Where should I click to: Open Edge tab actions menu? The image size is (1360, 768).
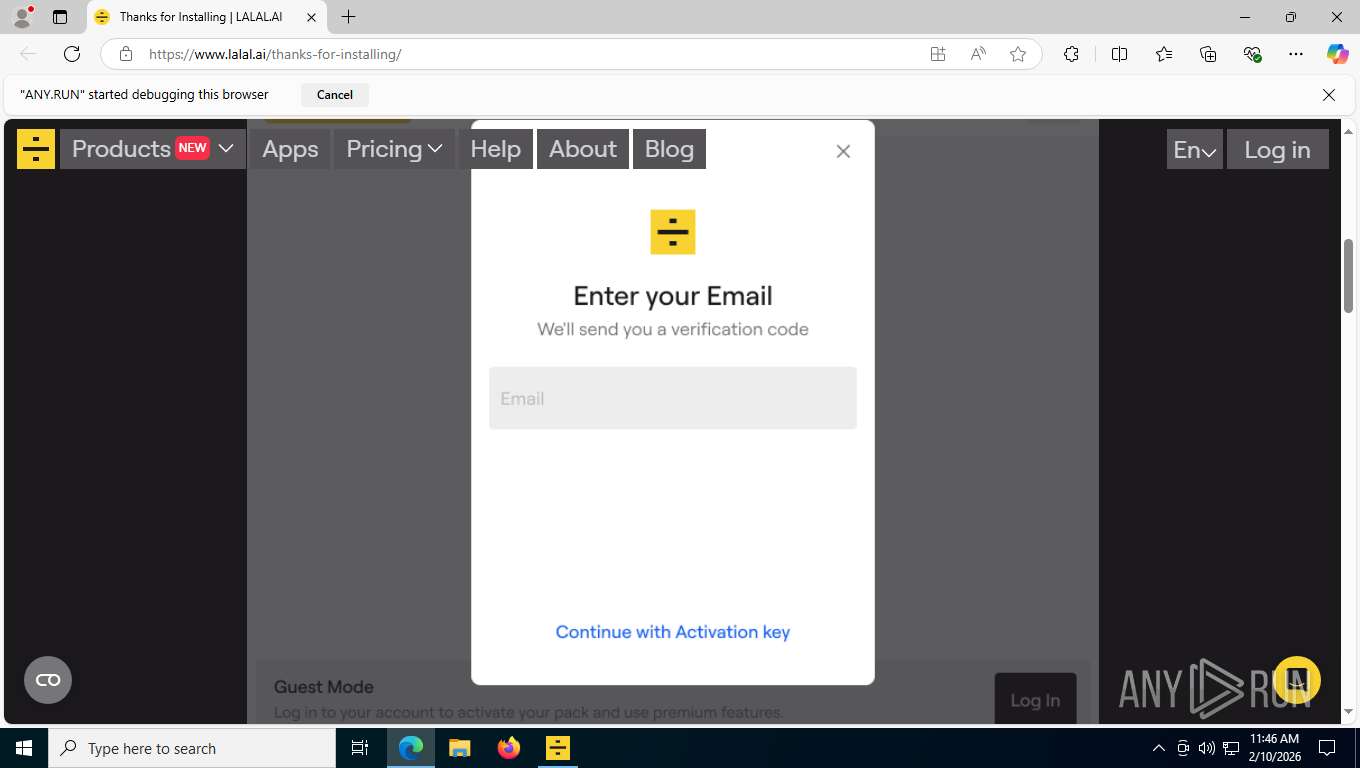60,17
